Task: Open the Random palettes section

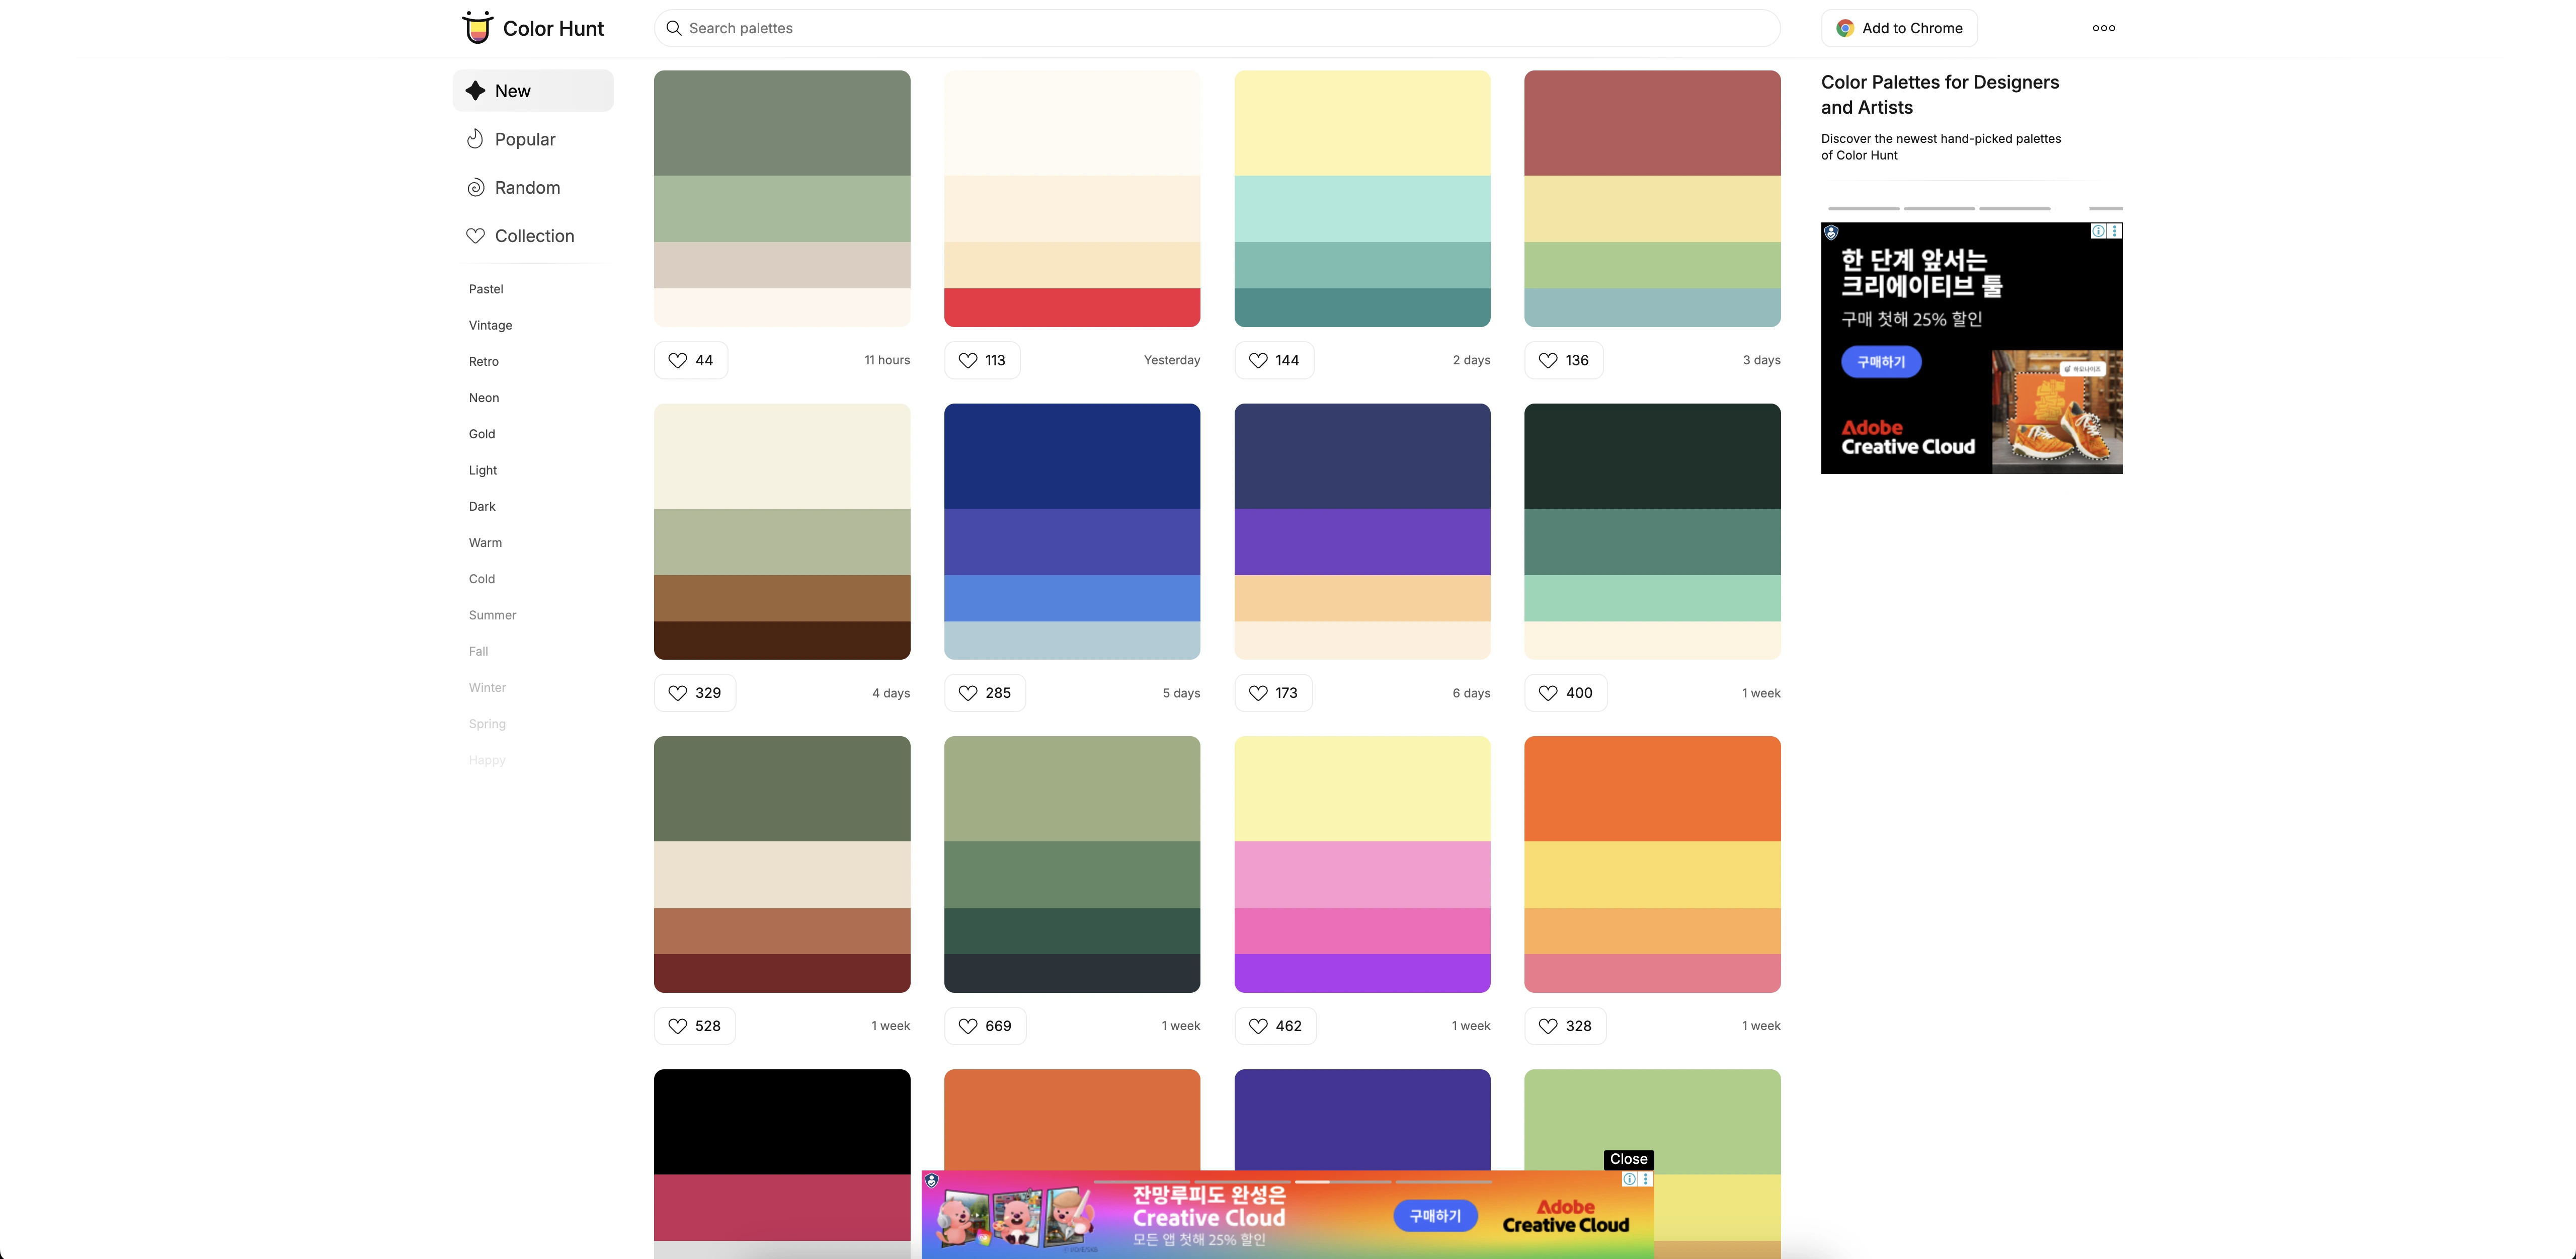Action: click(x=533, y=188)
